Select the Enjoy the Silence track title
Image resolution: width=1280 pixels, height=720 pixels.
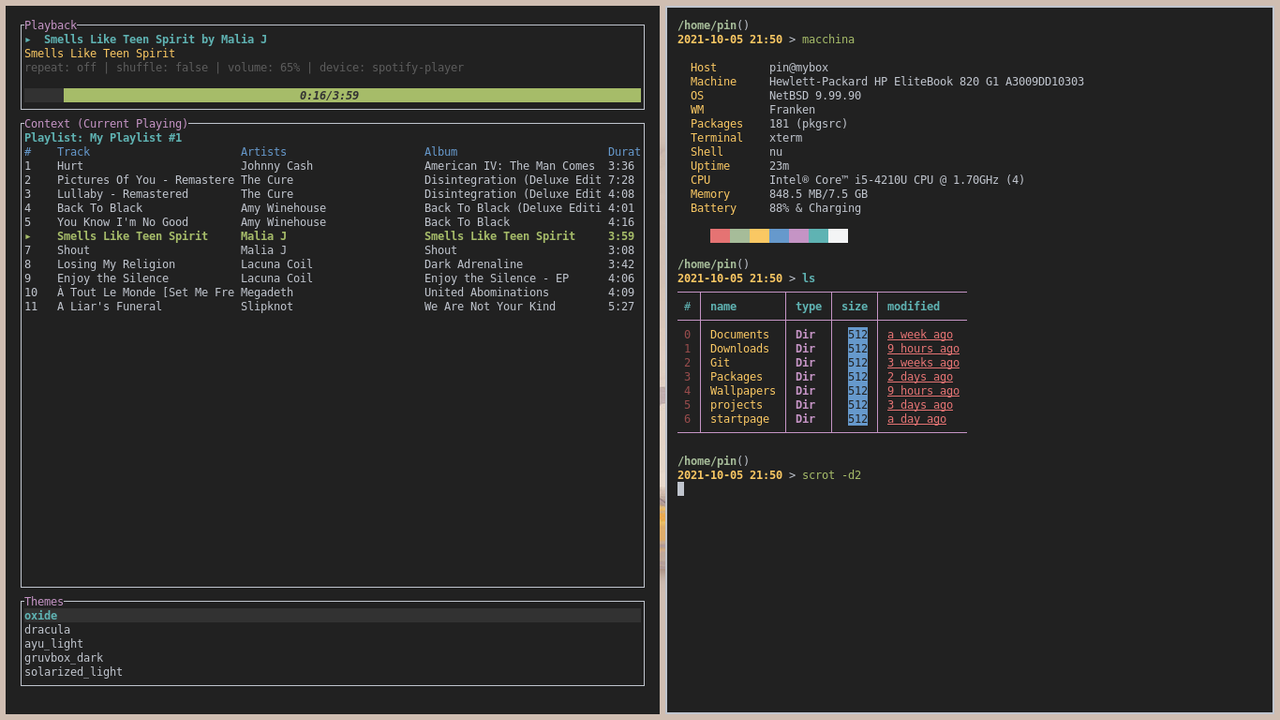(113, 278)
